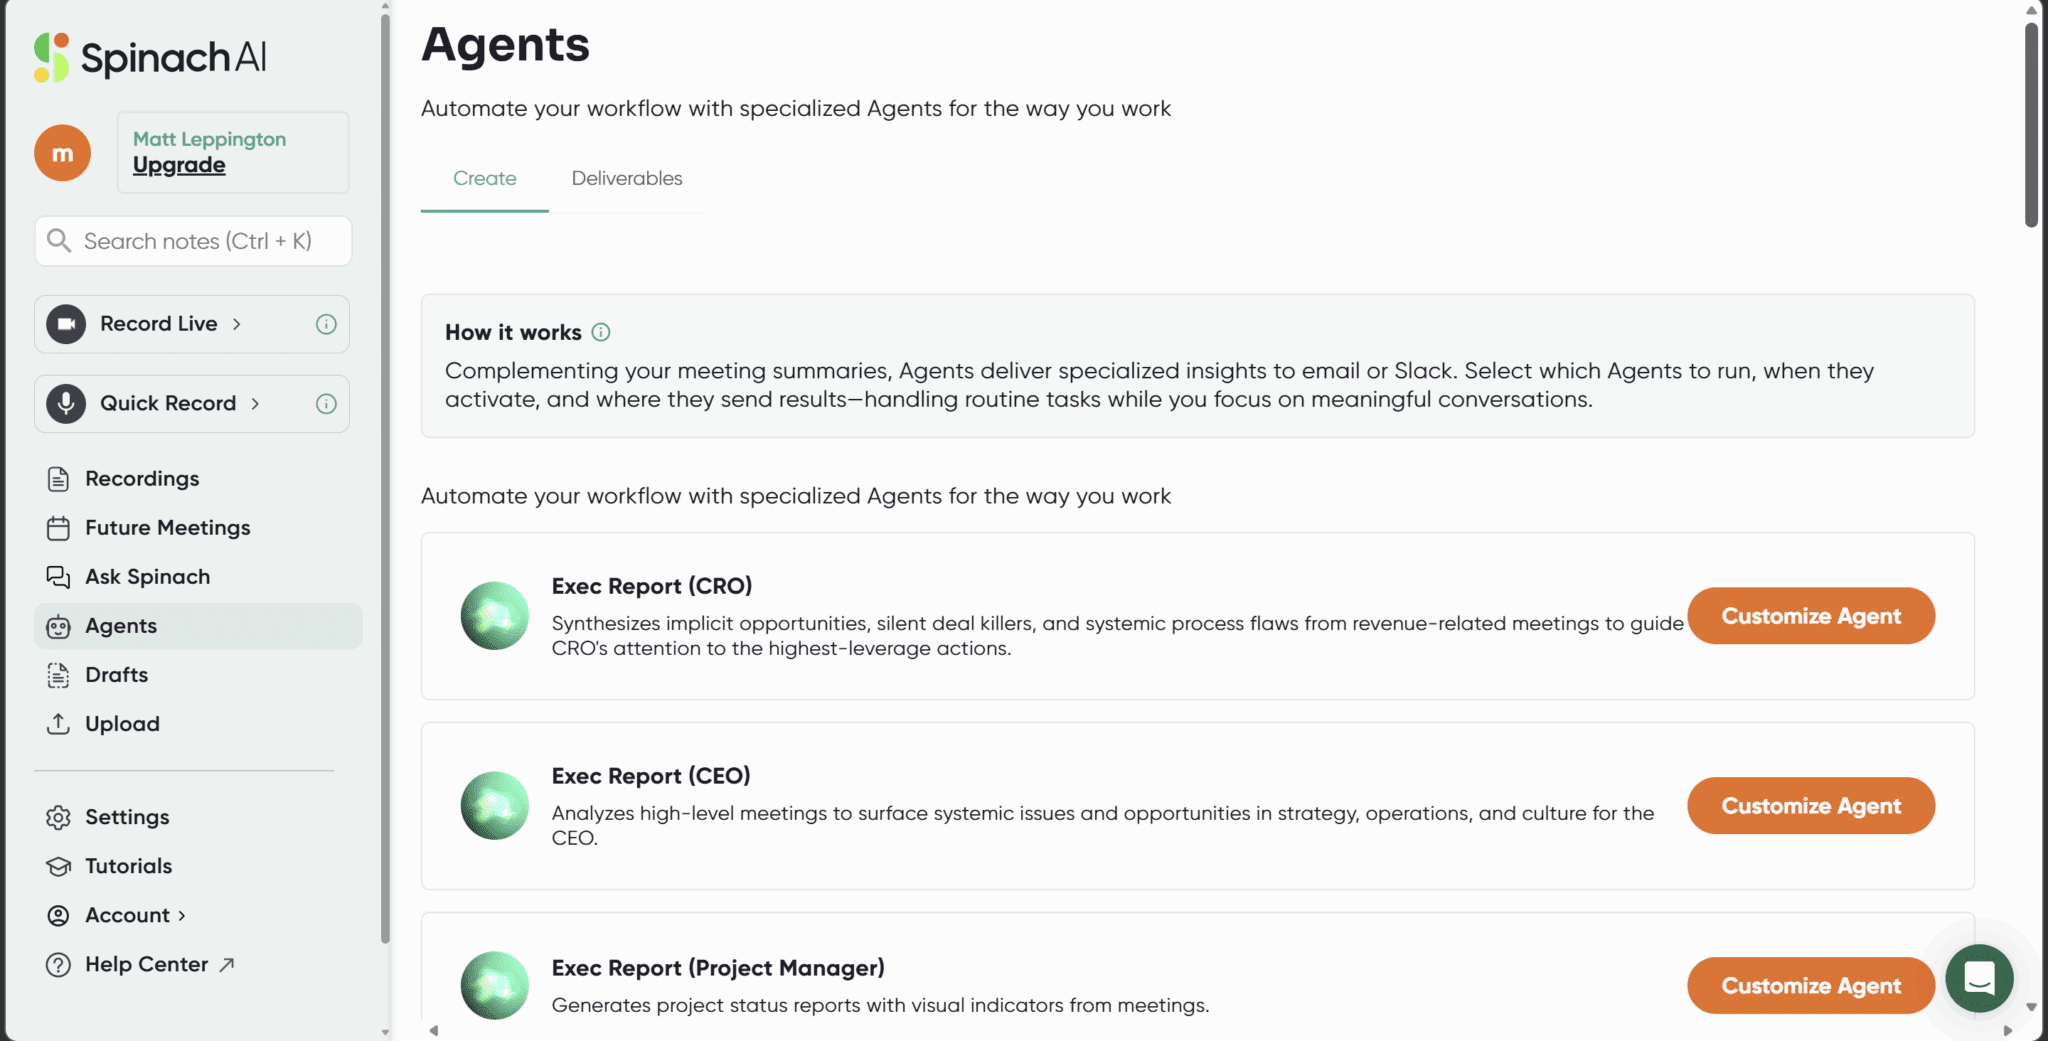2048x1041 pixels.
Task: Customize the Exec Report (CRO) agent
Action: [x=1810, y=616]
